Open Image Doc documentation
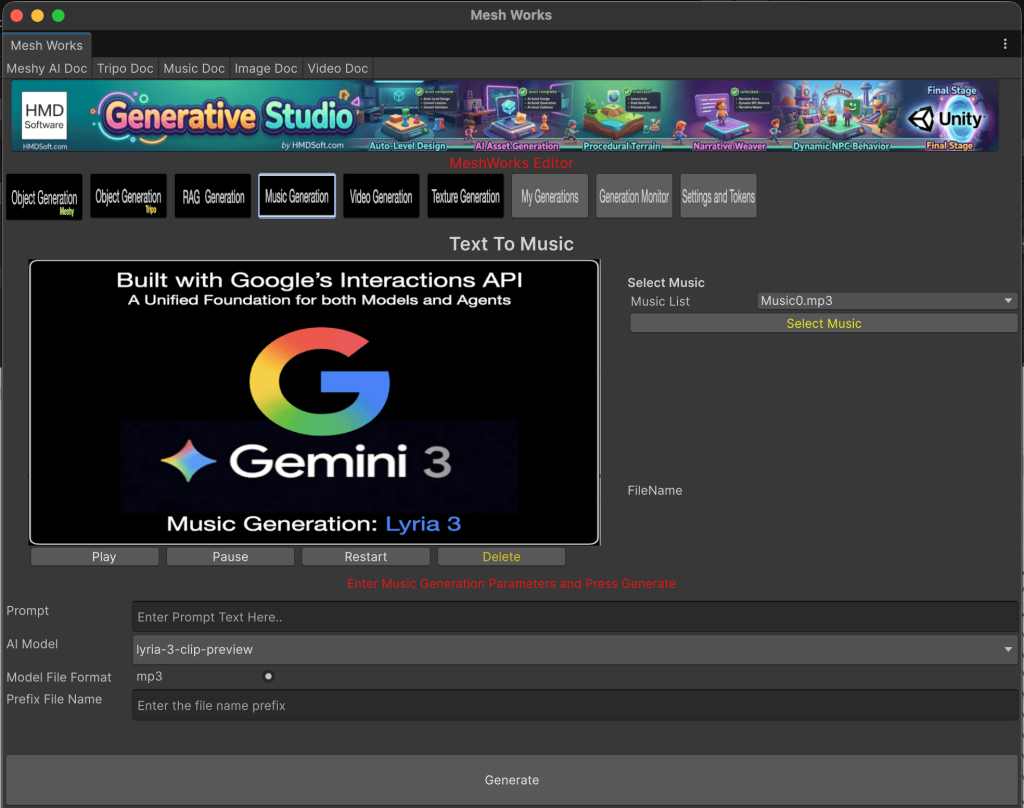This screenshot has width=1024, height=808. tap(266, 69)
